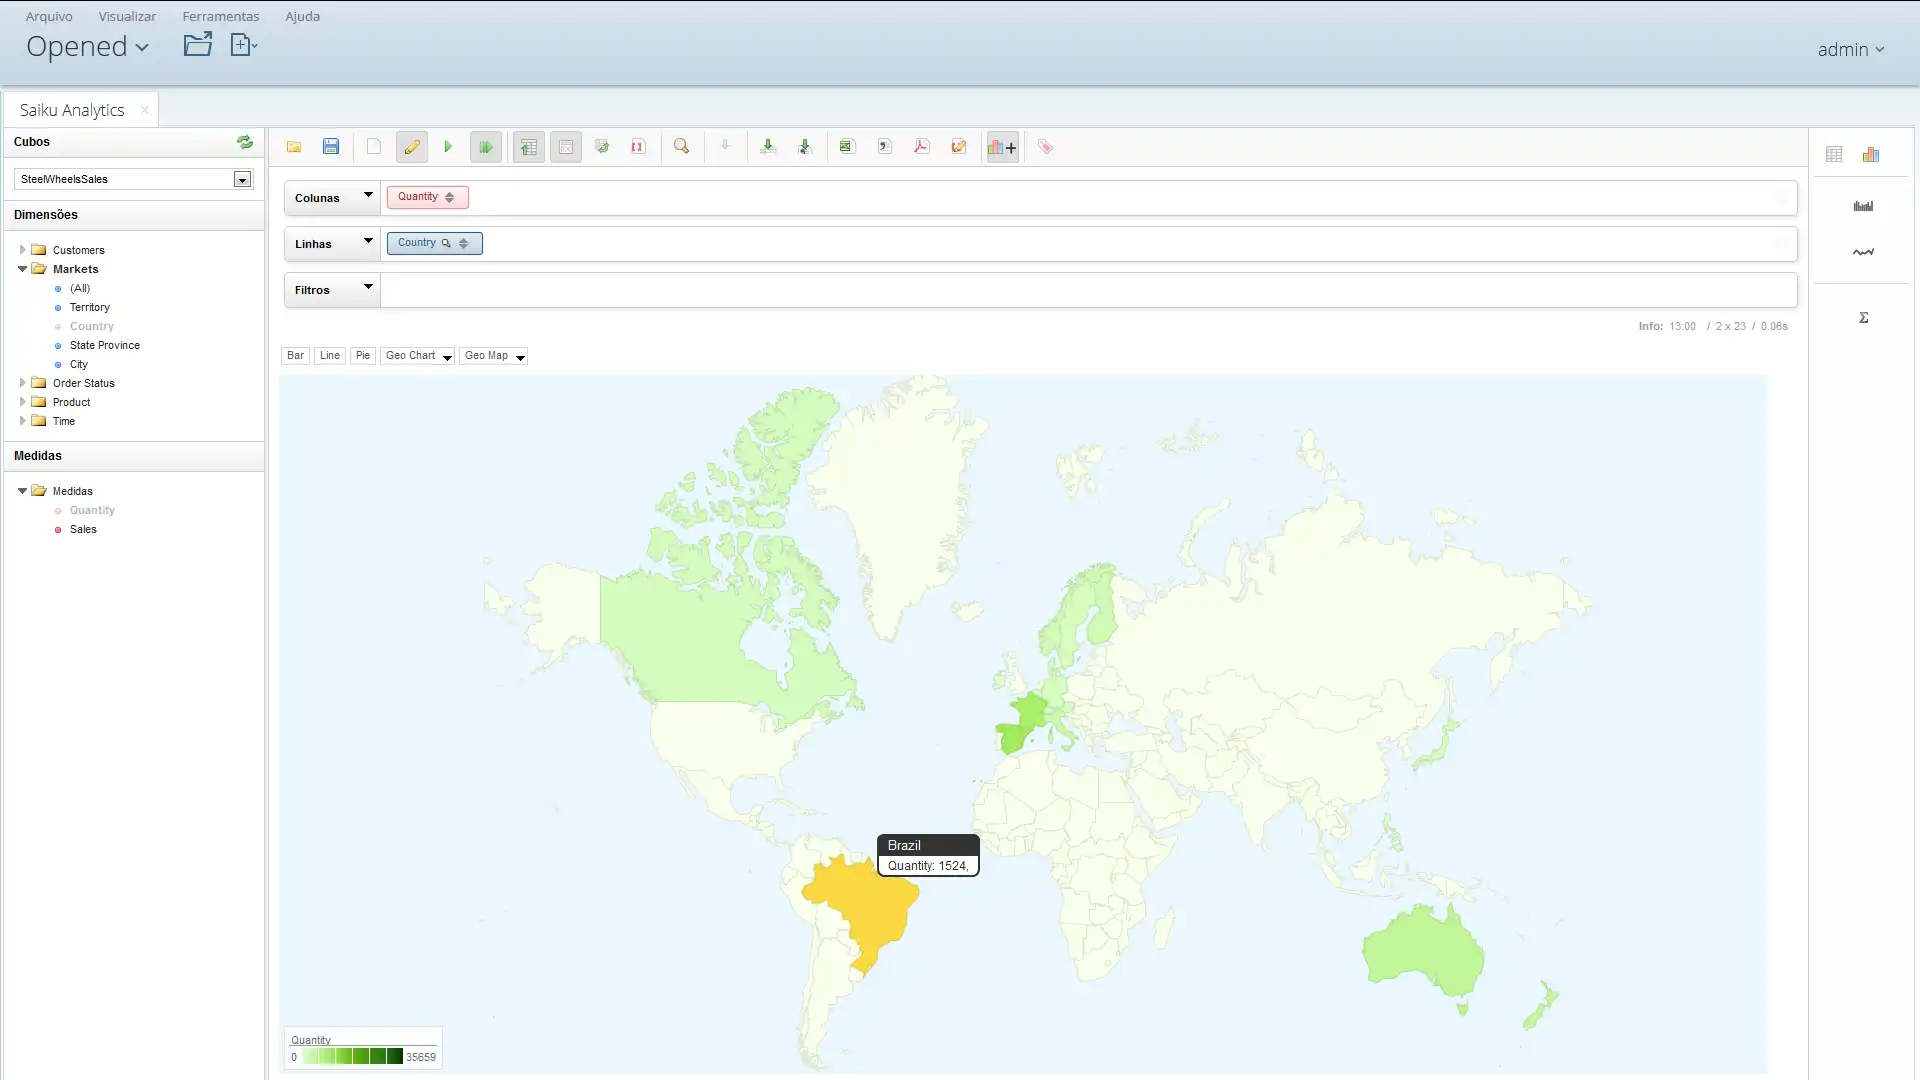Toggle the table parent-members icon
The width and height of the screenshot is (1920, 1080).
tap(529, 147)
